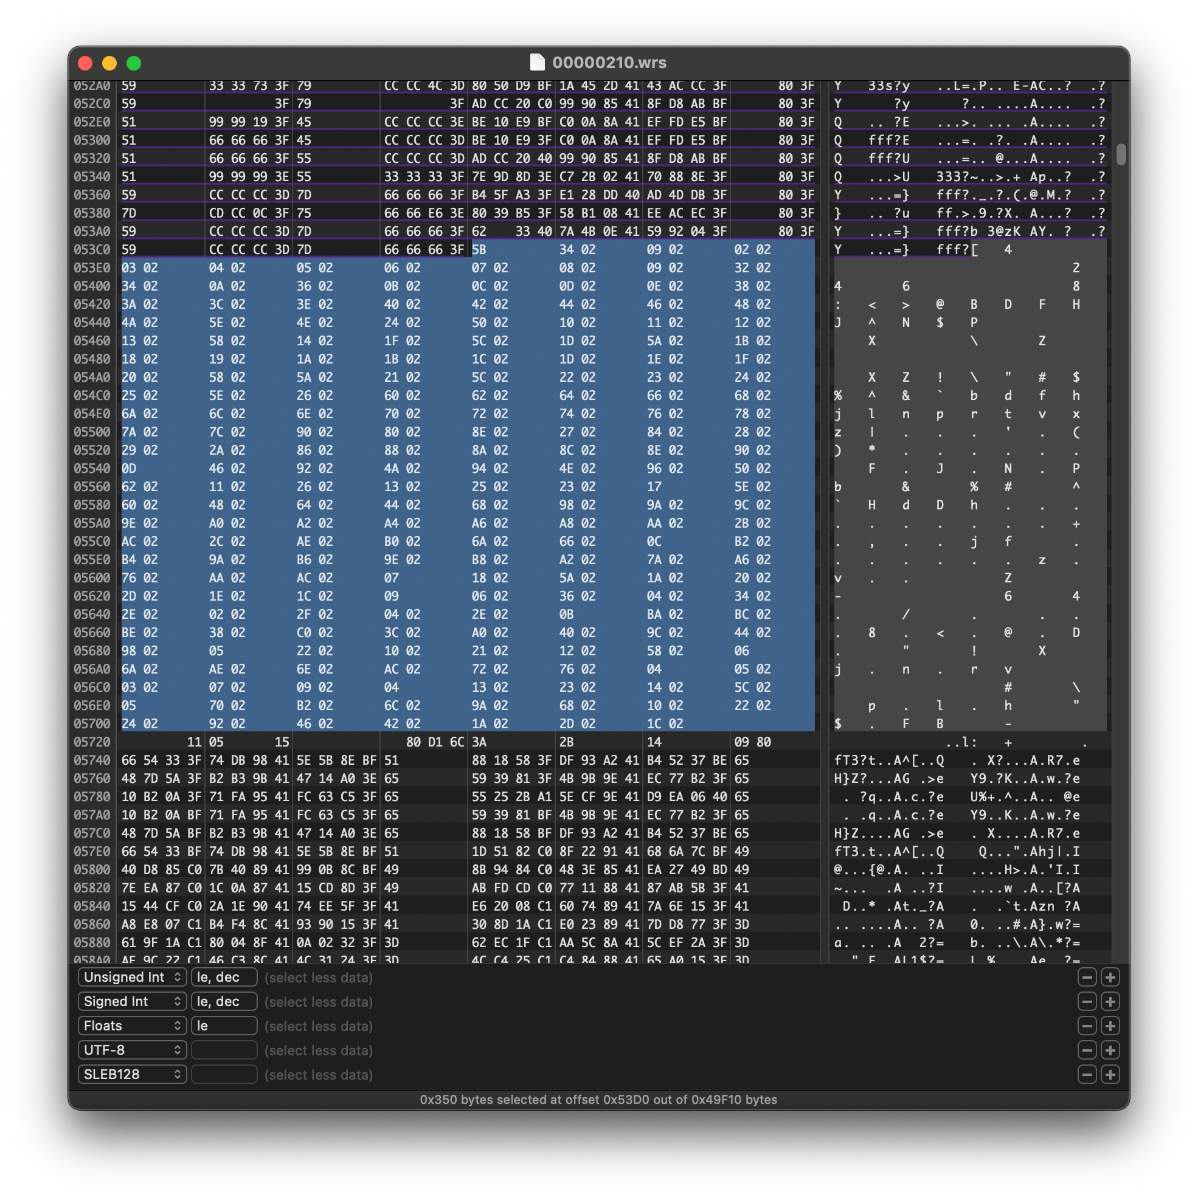Open the Unsigned Int type dropdown
1198x1200 pixels.
coord(132,978)
